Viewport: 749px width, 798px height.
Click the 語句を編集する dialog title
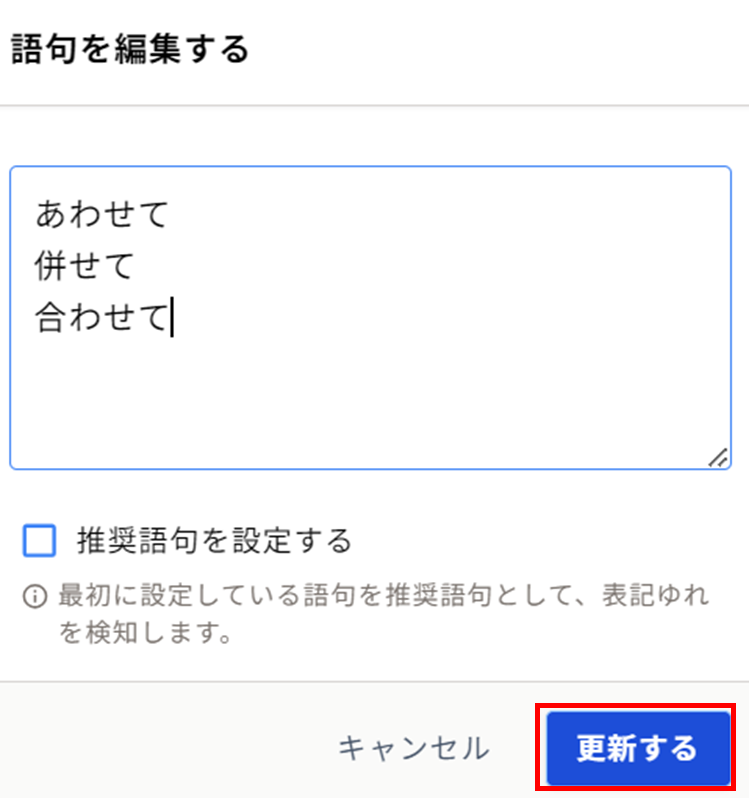tap(130, 49)
